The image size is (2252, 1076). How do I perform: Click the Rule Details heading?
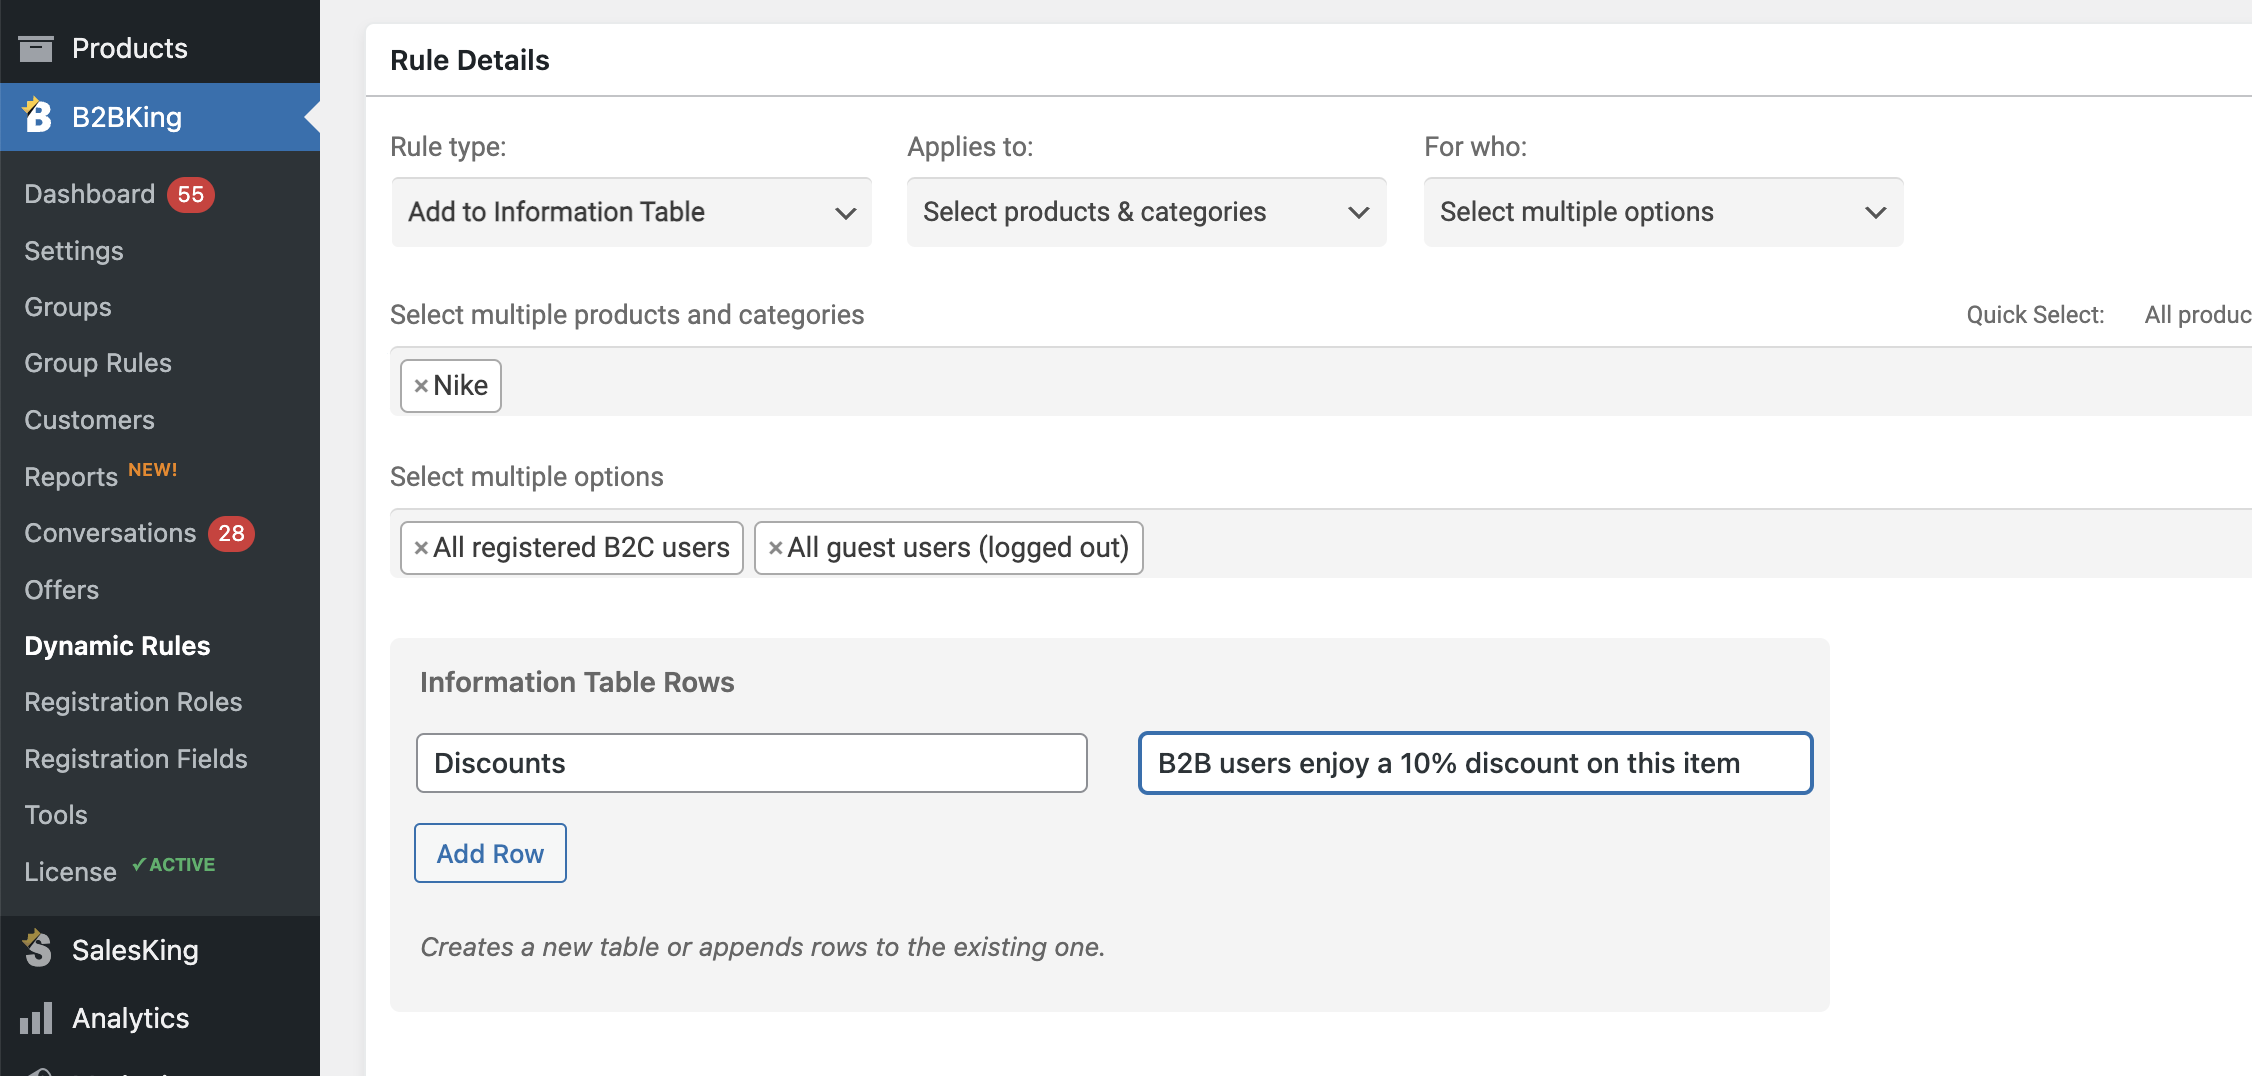470,60
